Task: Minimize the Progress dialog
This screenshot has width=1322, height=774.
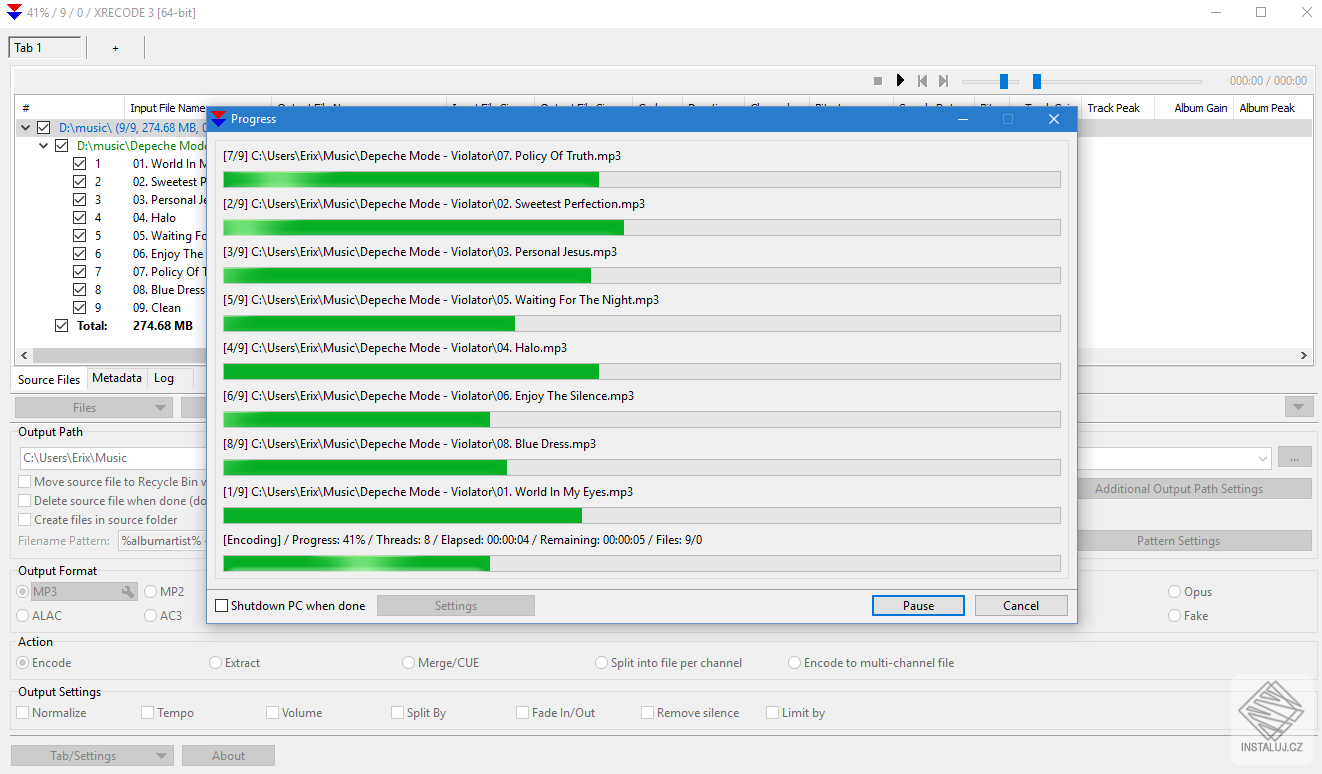Action: pos(962,119)
